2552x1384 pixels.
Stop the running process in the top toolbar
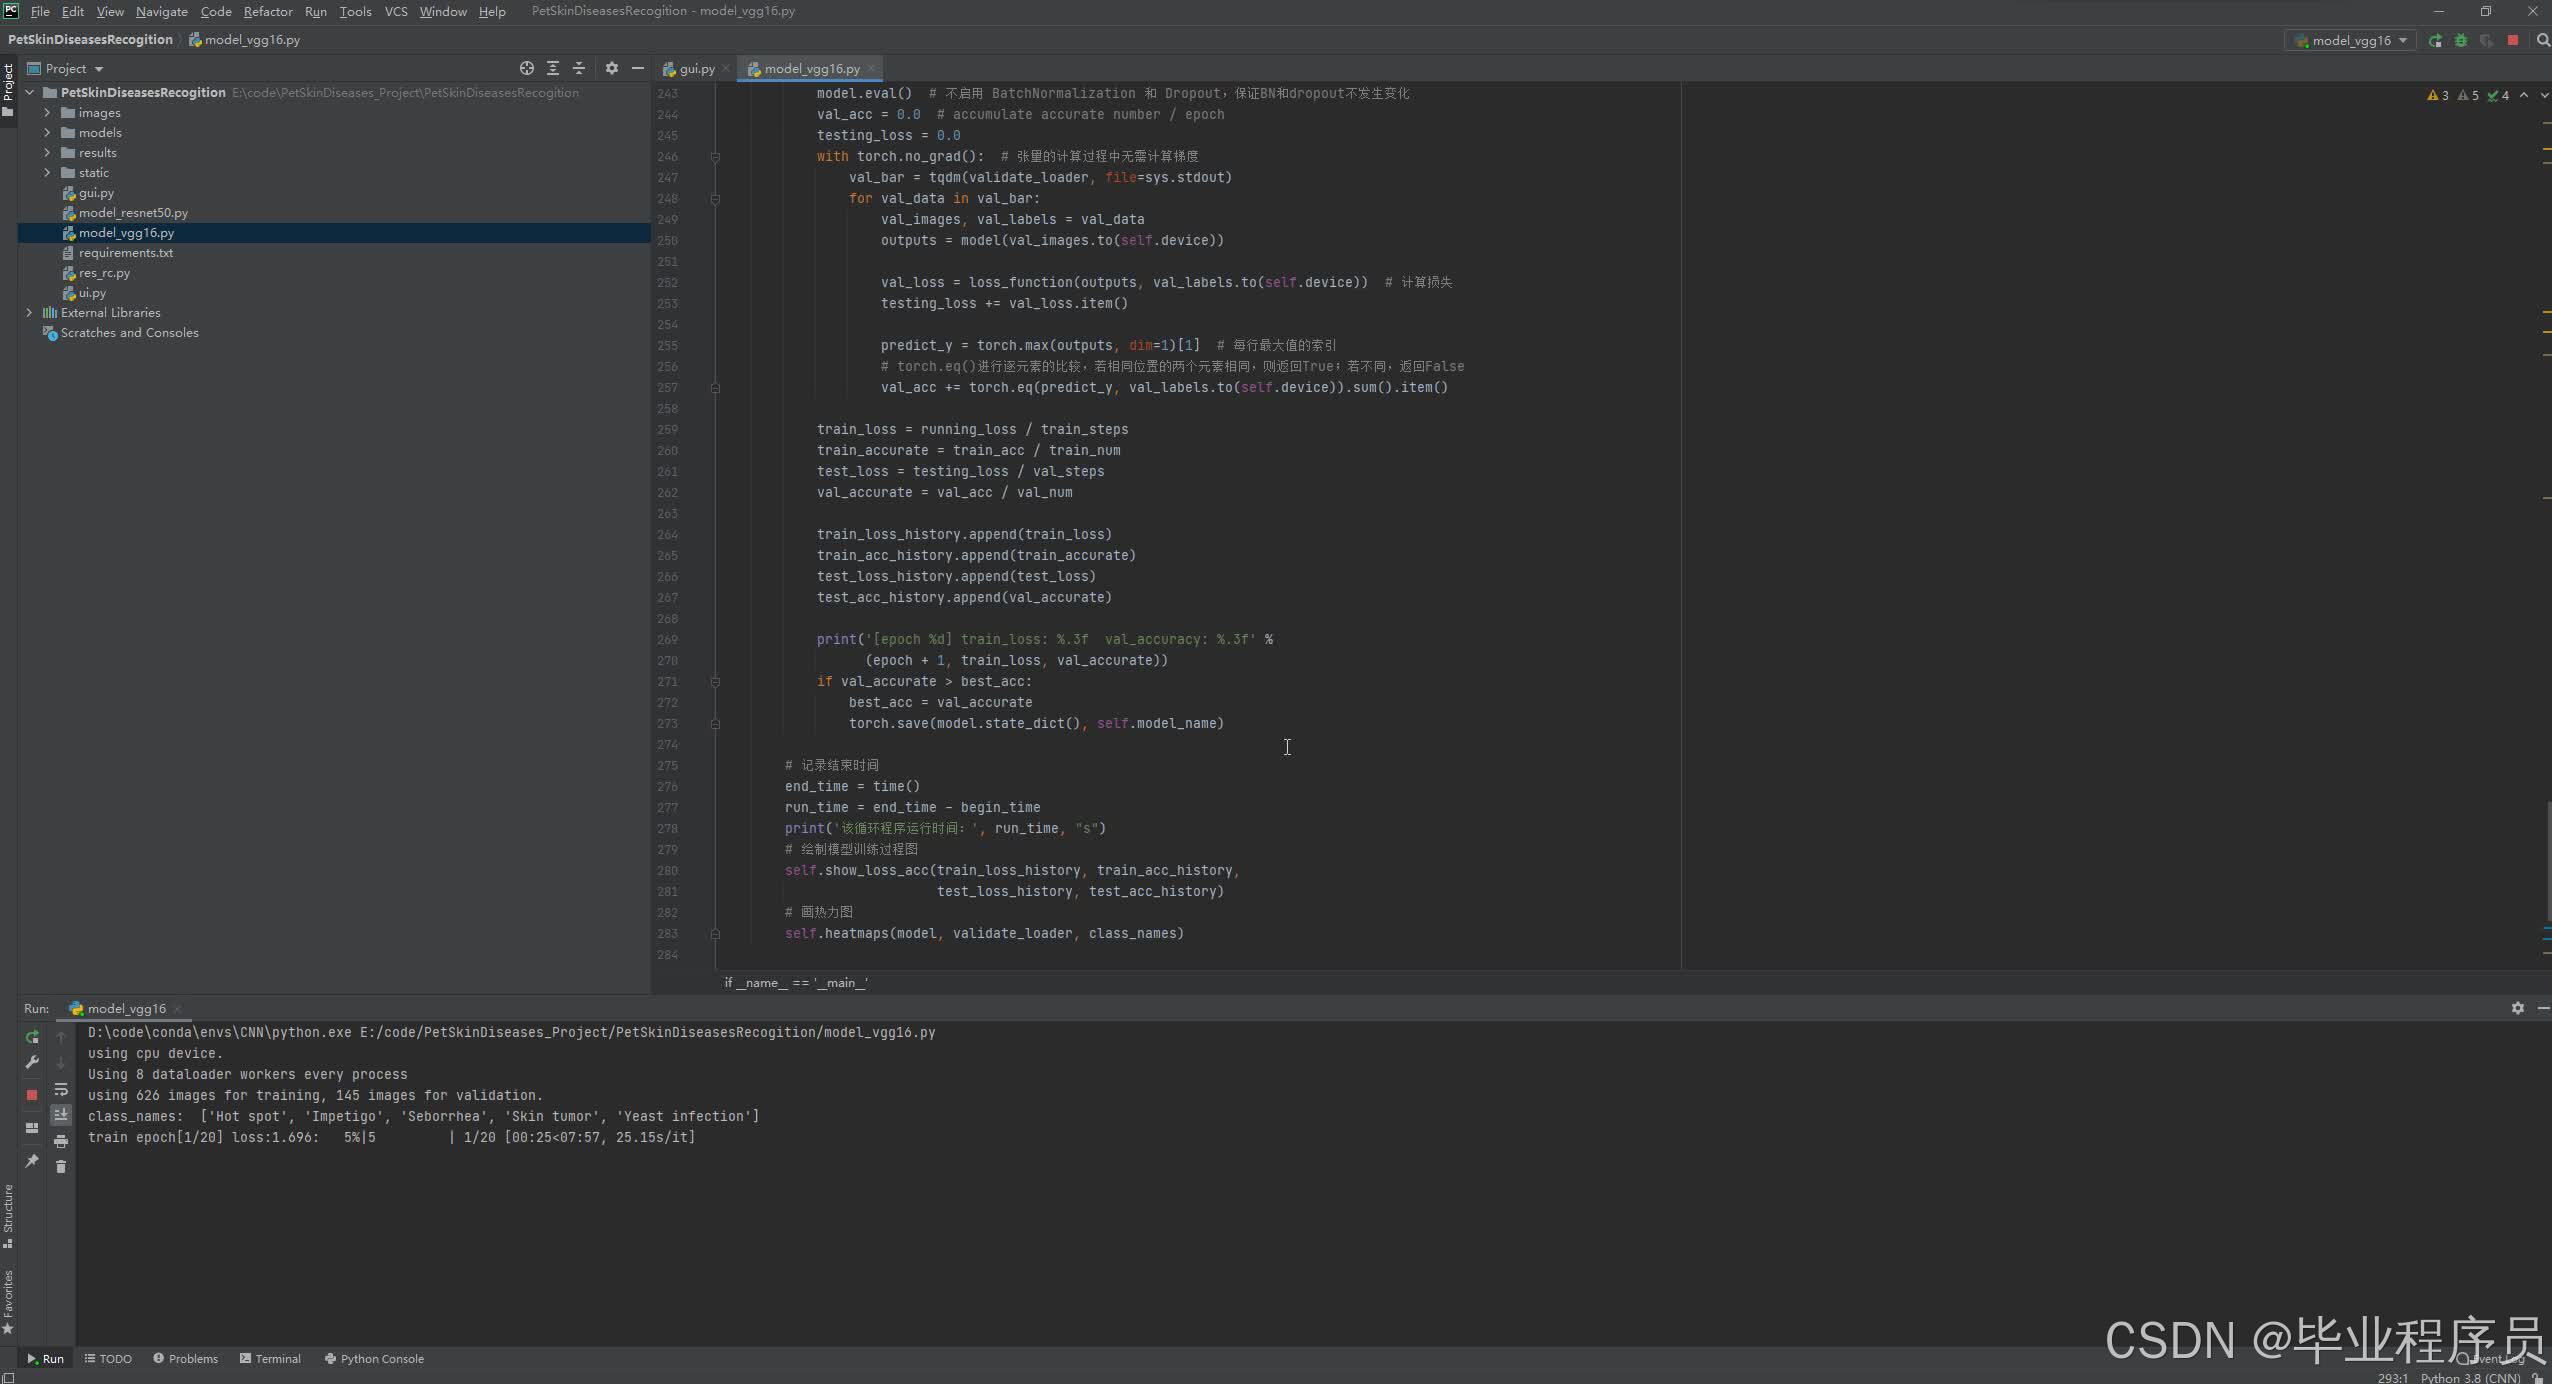2513,41
